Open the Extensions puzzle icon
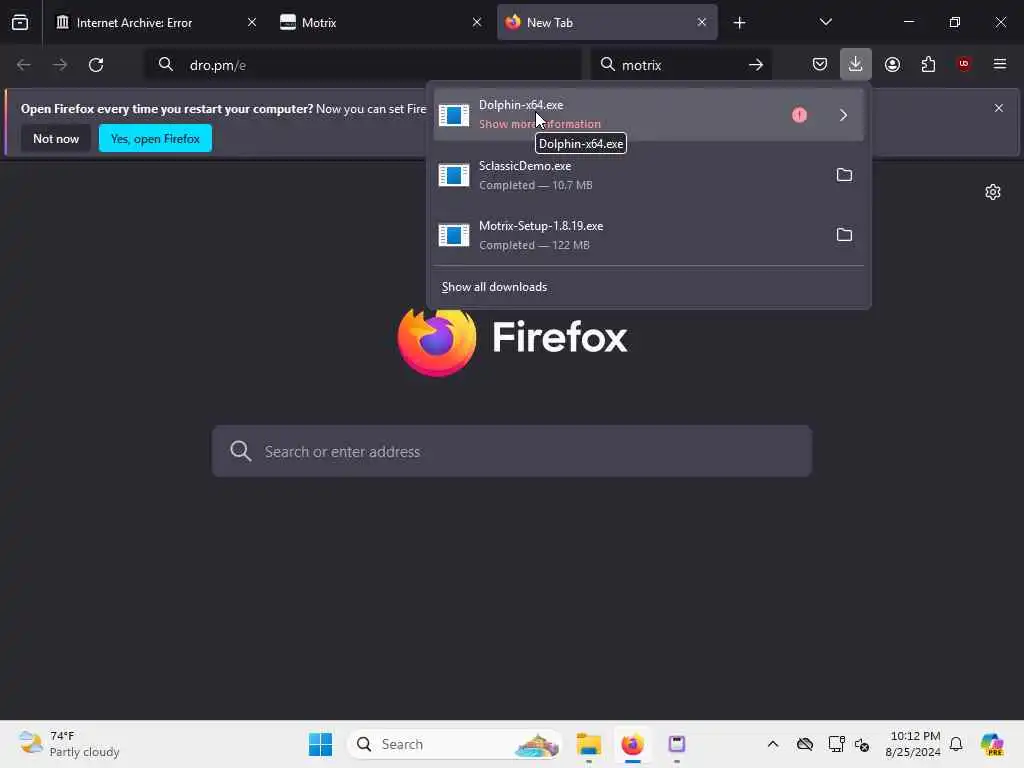The image size is (1024, 768). pos(928,64)
